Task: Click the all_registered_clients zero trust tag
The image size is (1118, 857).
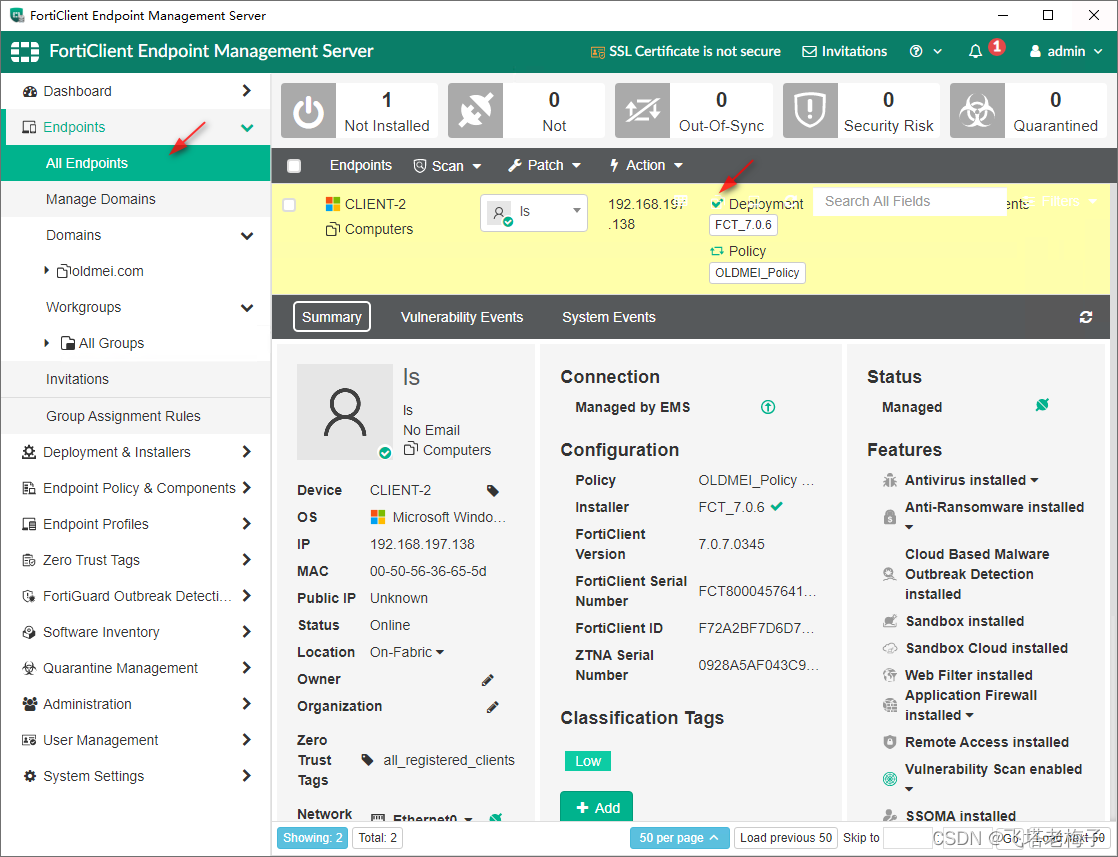Action: pyautogui.click(x=448, y=760)
